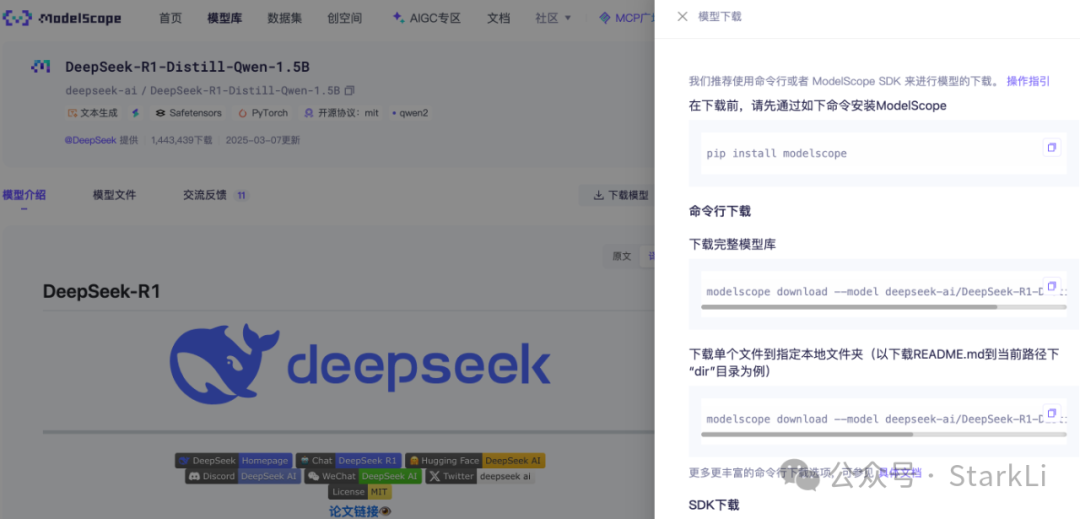Click the AIGC专区 sparkle menu item
Screen dimensions: 1080x519
[426, 19]
